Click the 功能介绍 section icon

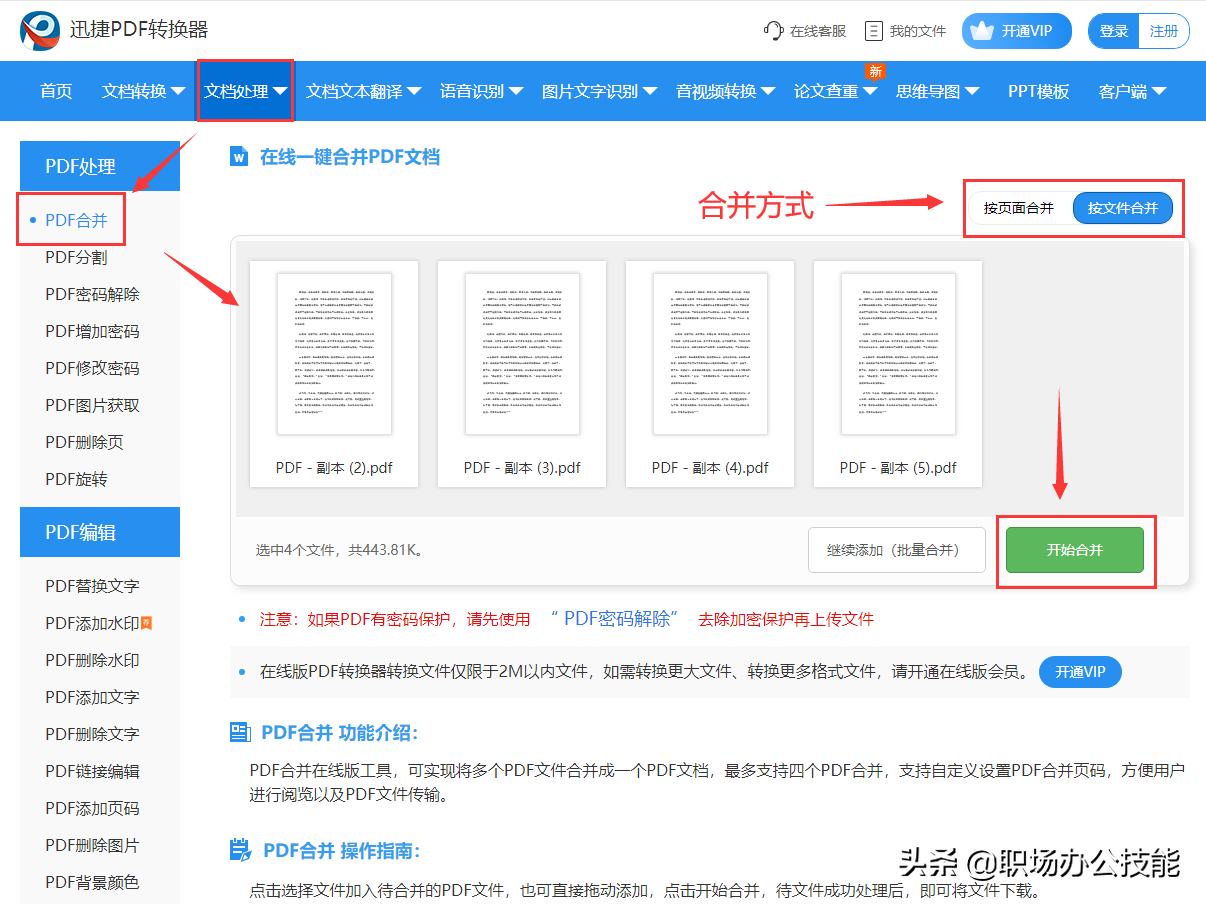tap(240, 733)
